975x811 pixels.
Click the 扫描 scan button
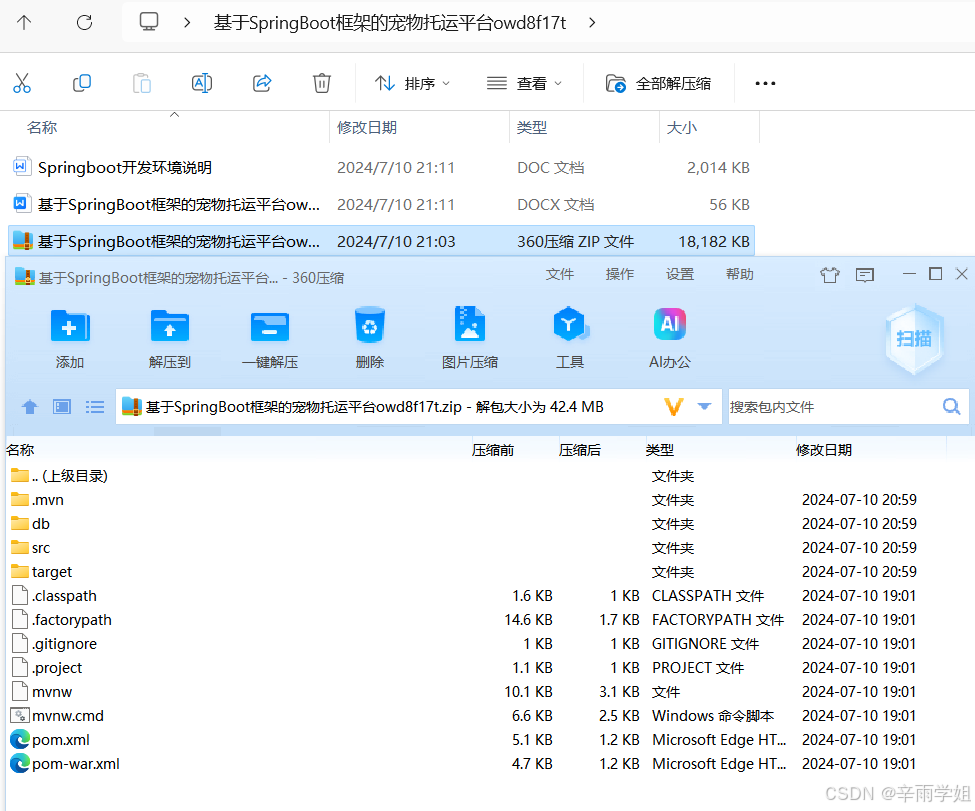pos(914,339)
